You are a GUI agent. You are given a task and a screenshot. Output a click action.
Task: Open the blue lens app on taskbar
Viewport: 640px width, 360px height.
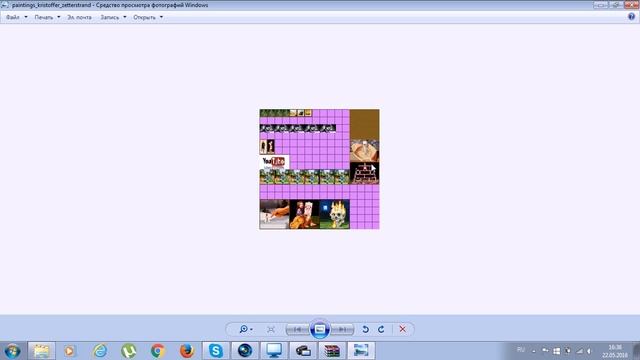coord(245,351)
